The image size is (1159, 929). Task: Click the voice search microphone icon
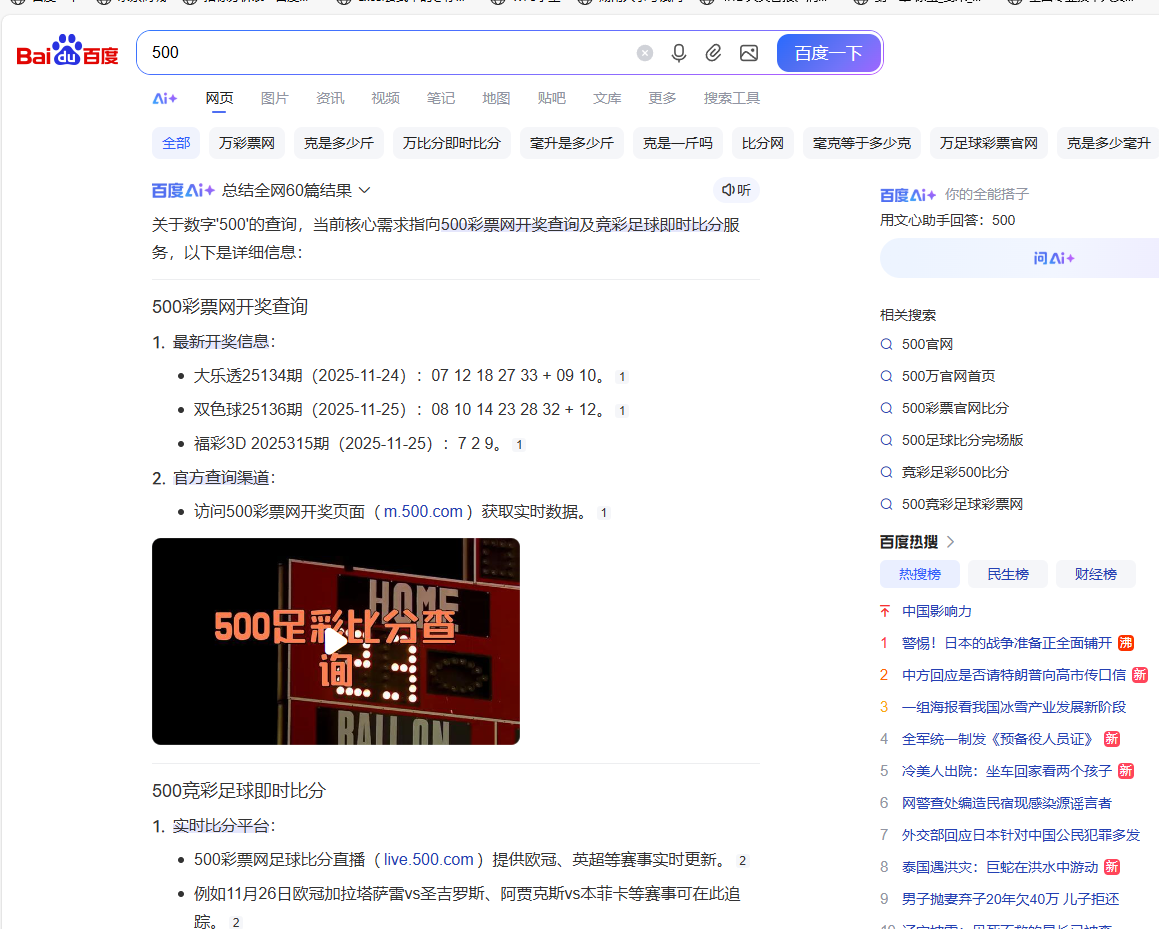[679, 52]
